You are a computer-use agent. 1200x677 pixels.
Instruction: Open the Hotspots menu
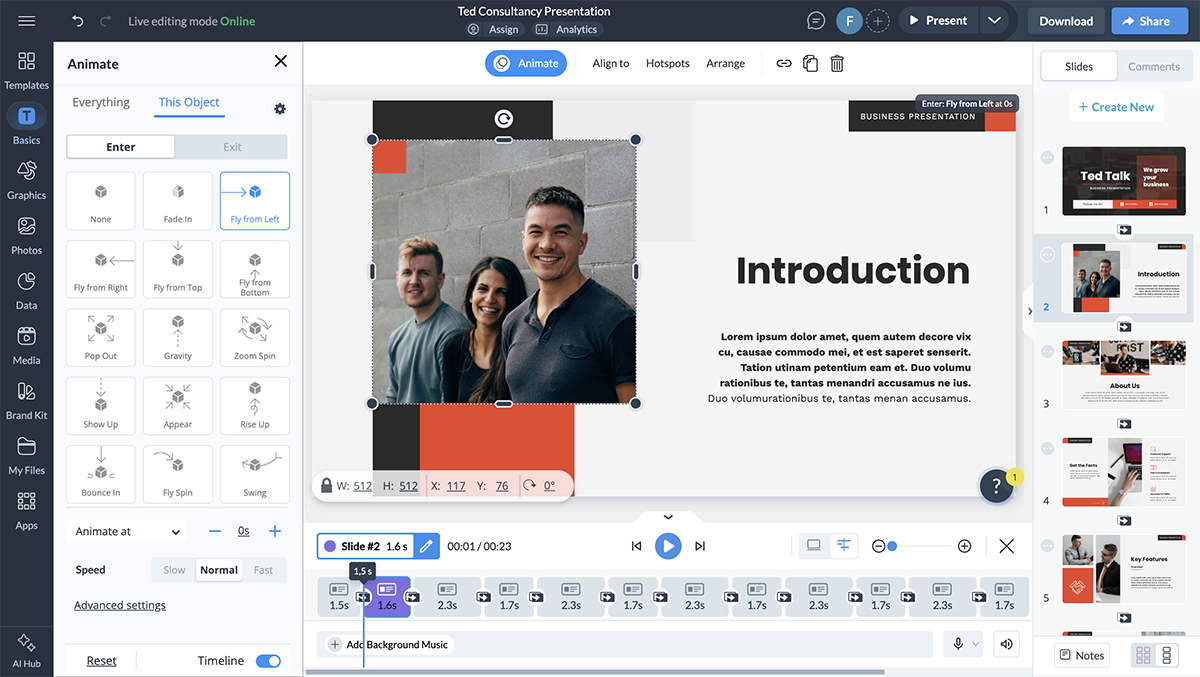(x=668, y=64)
